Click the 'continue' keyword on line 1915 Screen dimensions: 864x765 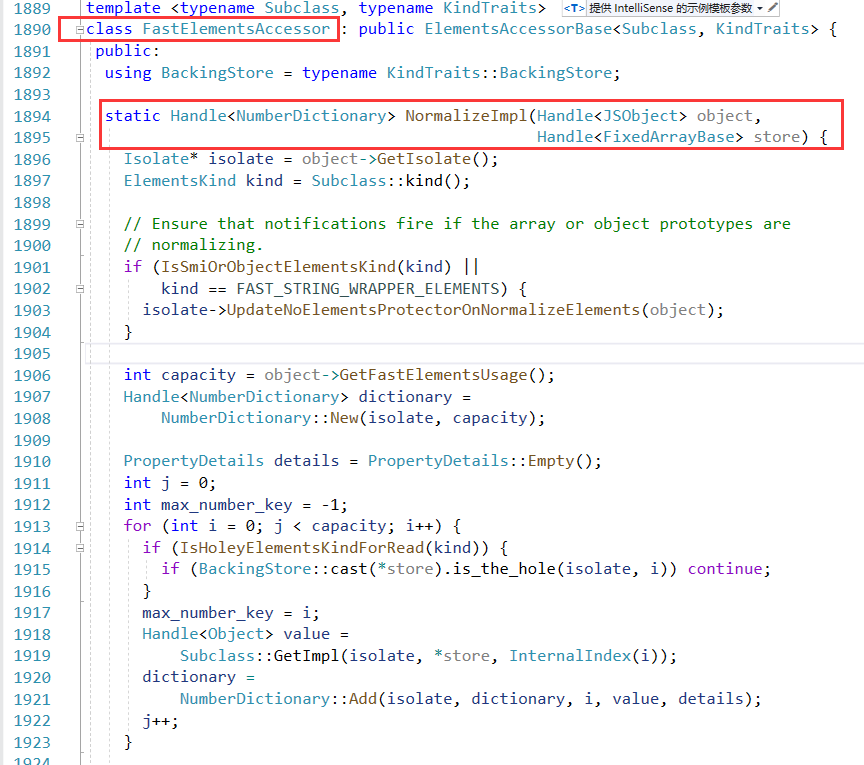click(725, 569)
